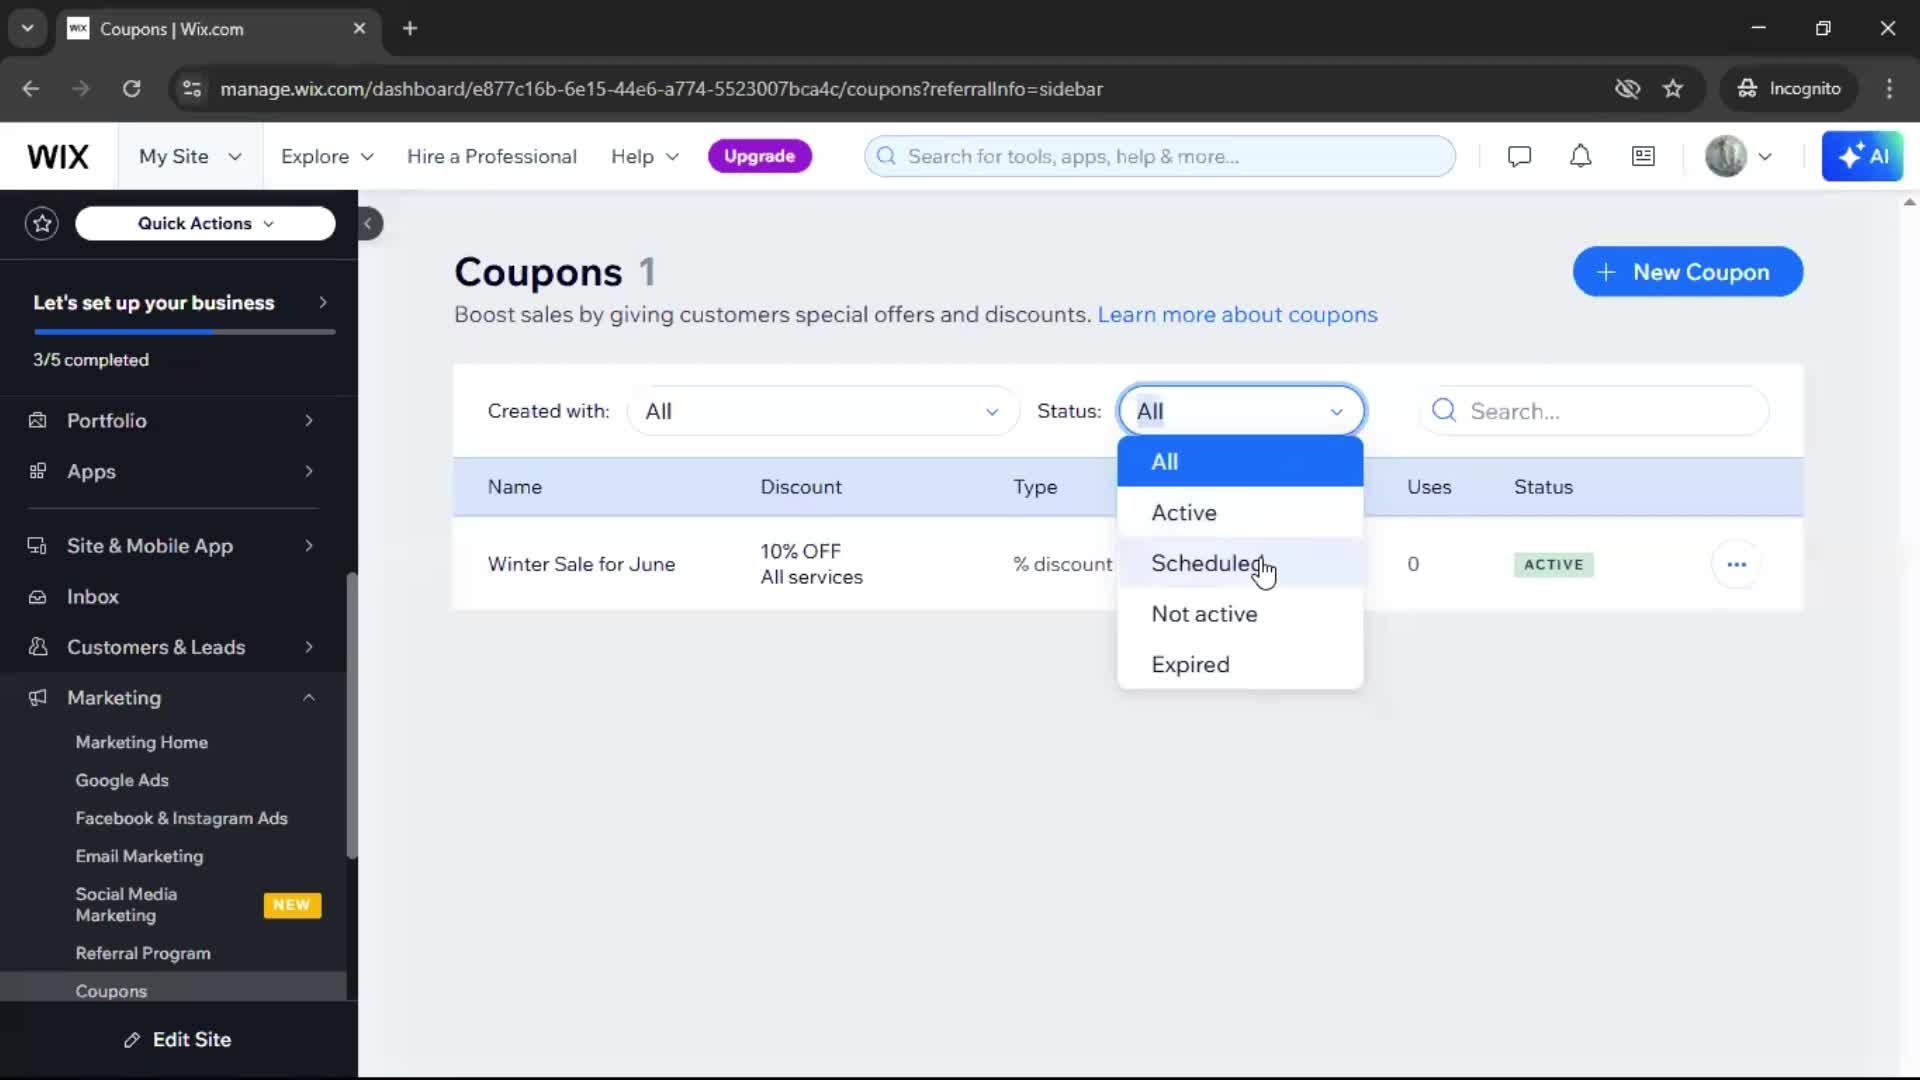Select Active status option
This screenshot has height=1080, width=1920.
point(1240,512)
